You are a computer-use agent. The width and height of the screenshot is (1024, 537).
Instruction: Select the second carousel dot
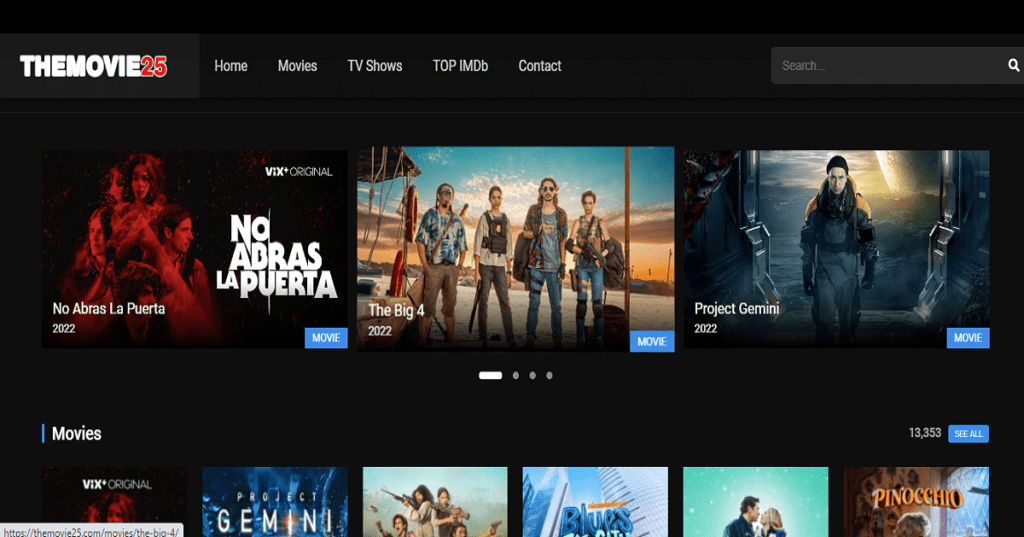(516, 376)
